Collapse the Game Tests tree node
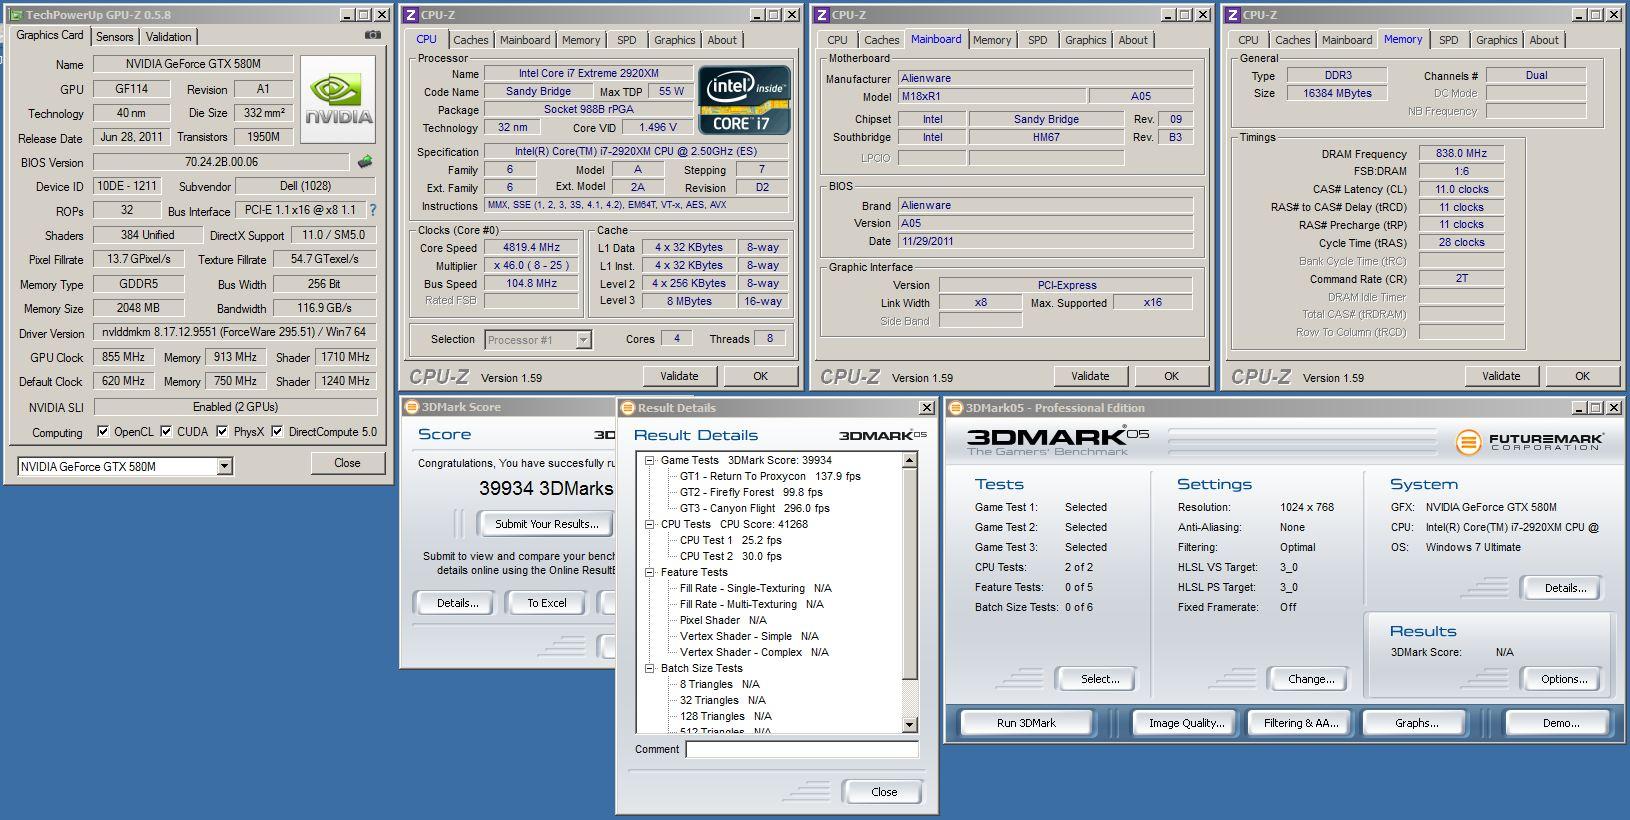Screen dimensions: 1630x820 click(649, 461)
